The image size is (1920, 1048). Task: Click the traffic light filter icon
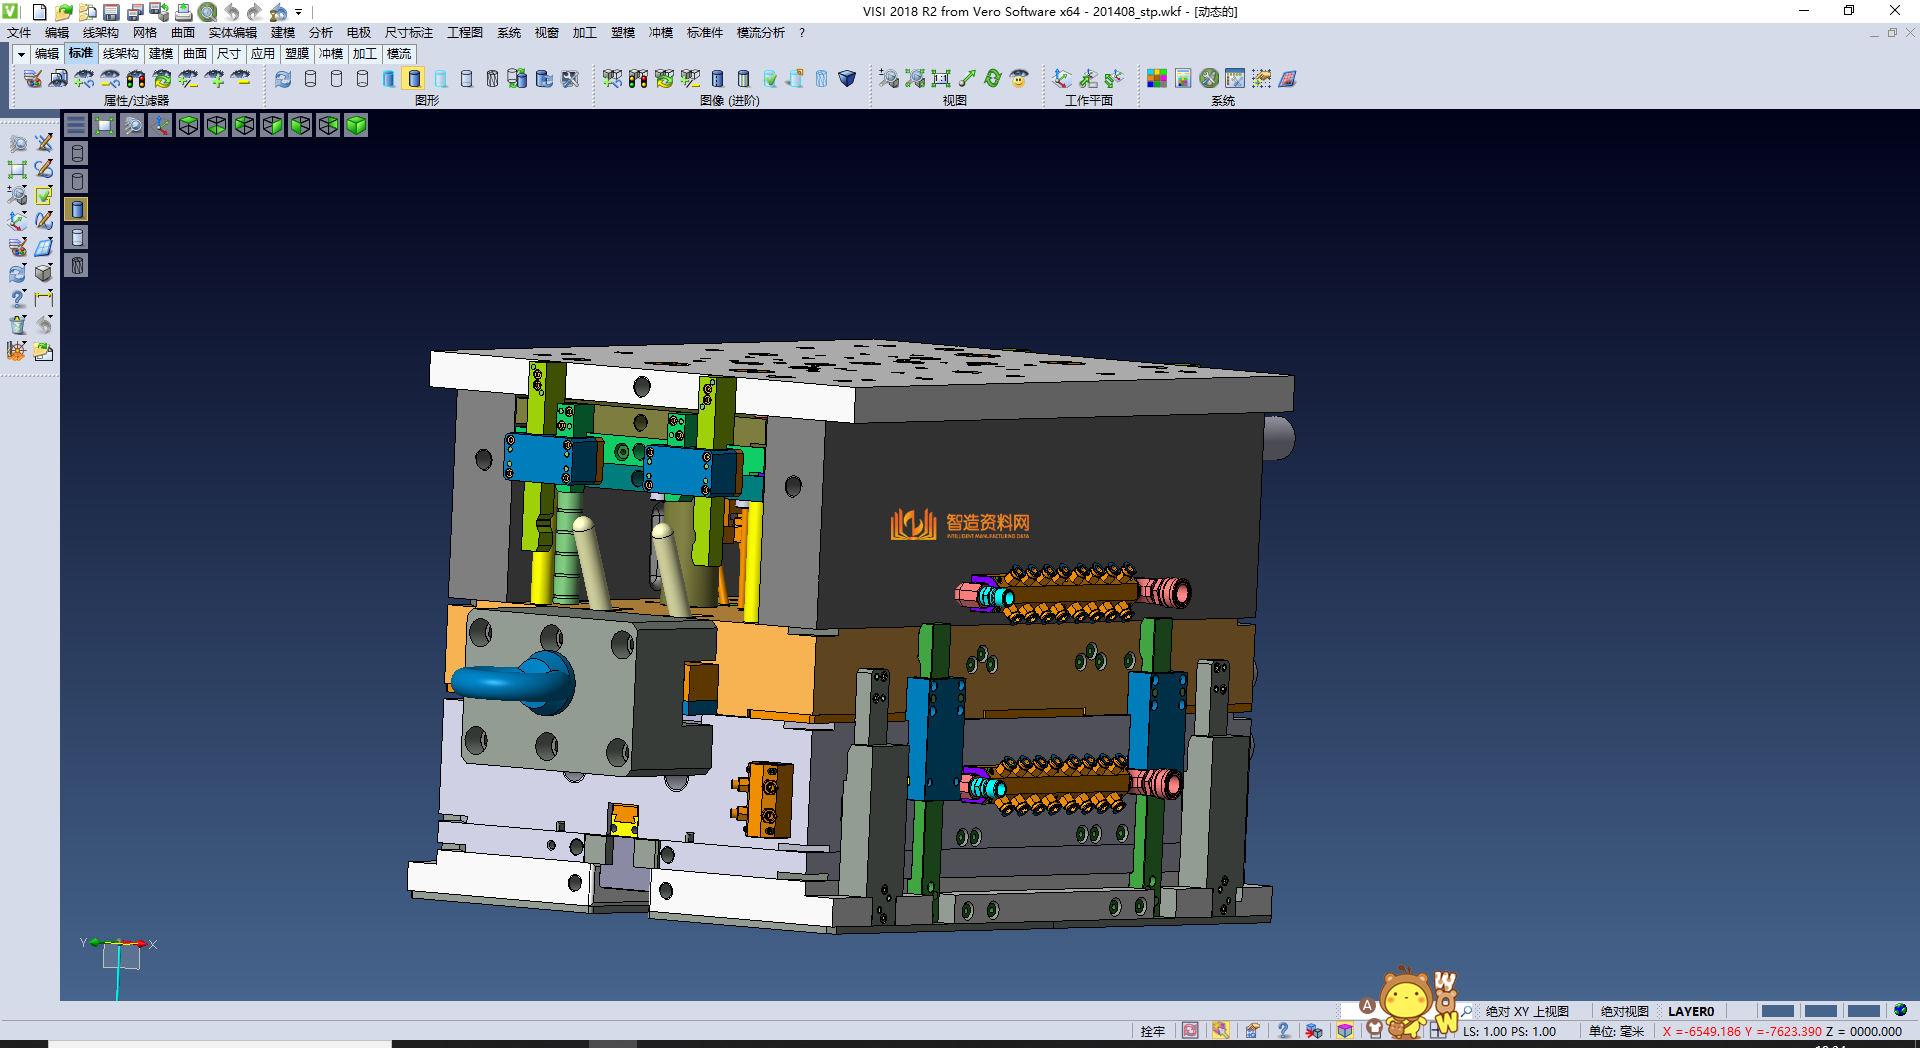tap(136, 78)
